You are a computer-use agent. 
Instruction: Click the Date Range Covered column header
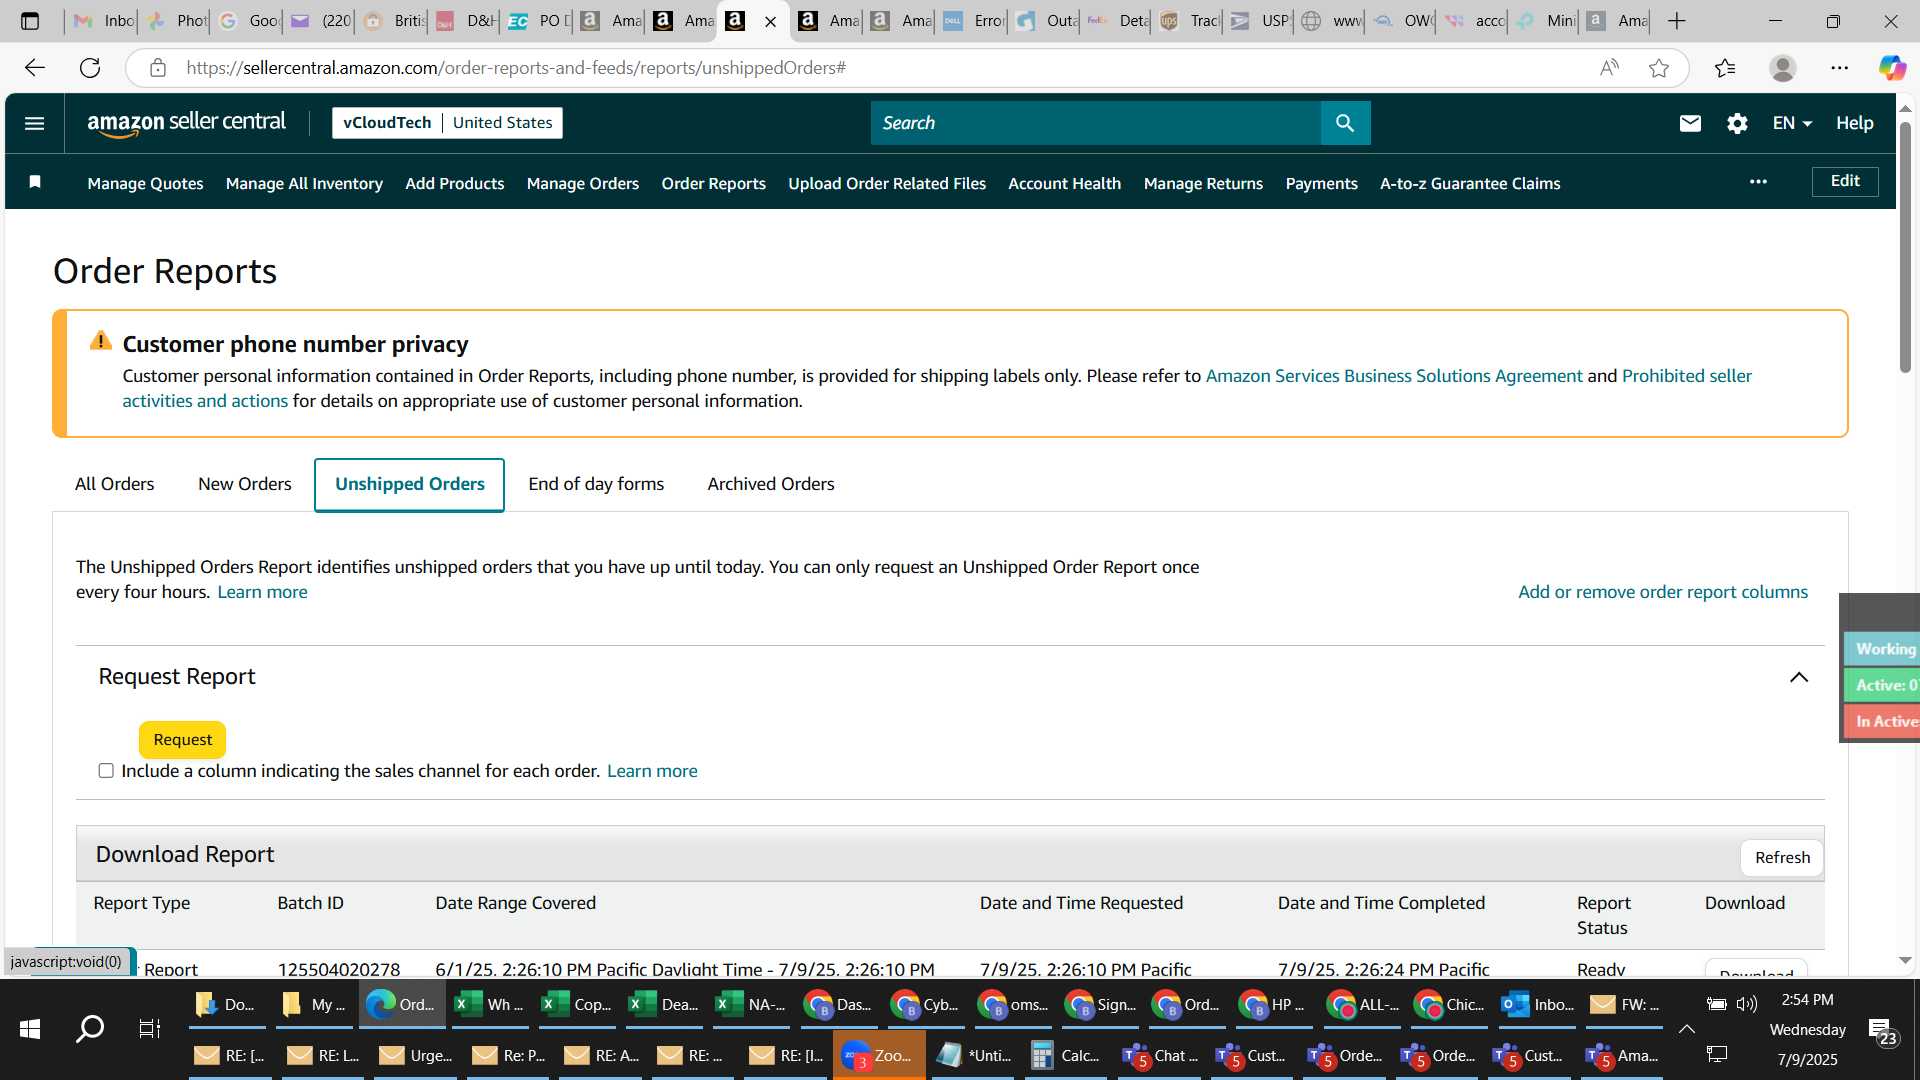[x=515, y=903]
